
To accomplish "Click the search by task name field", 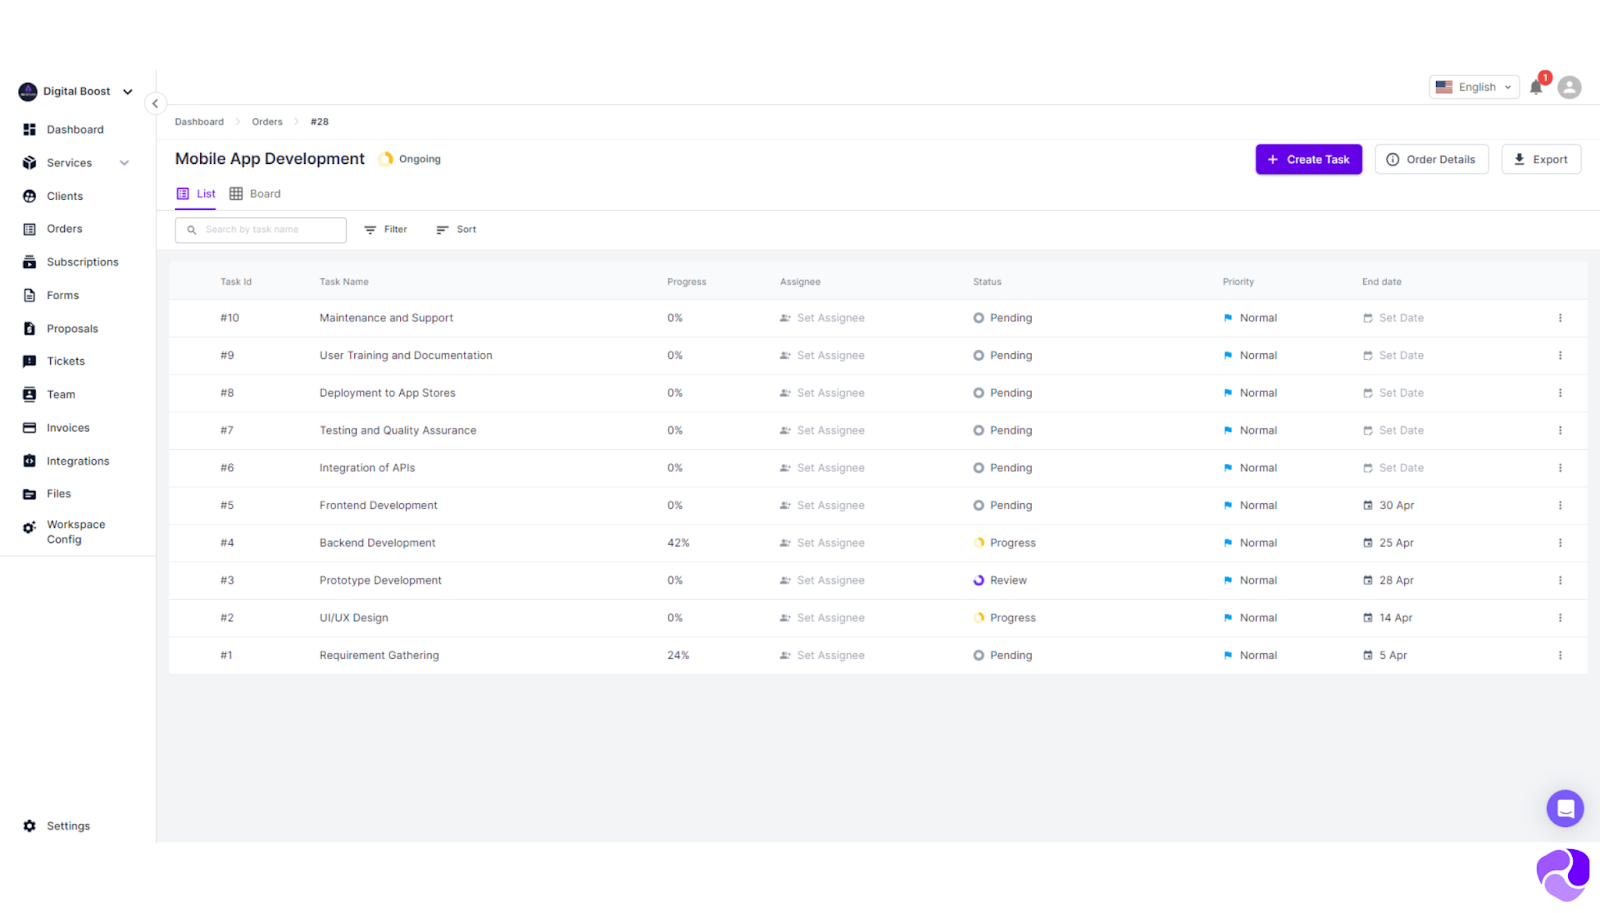I will pyautogui.click(x=260, y=229).
